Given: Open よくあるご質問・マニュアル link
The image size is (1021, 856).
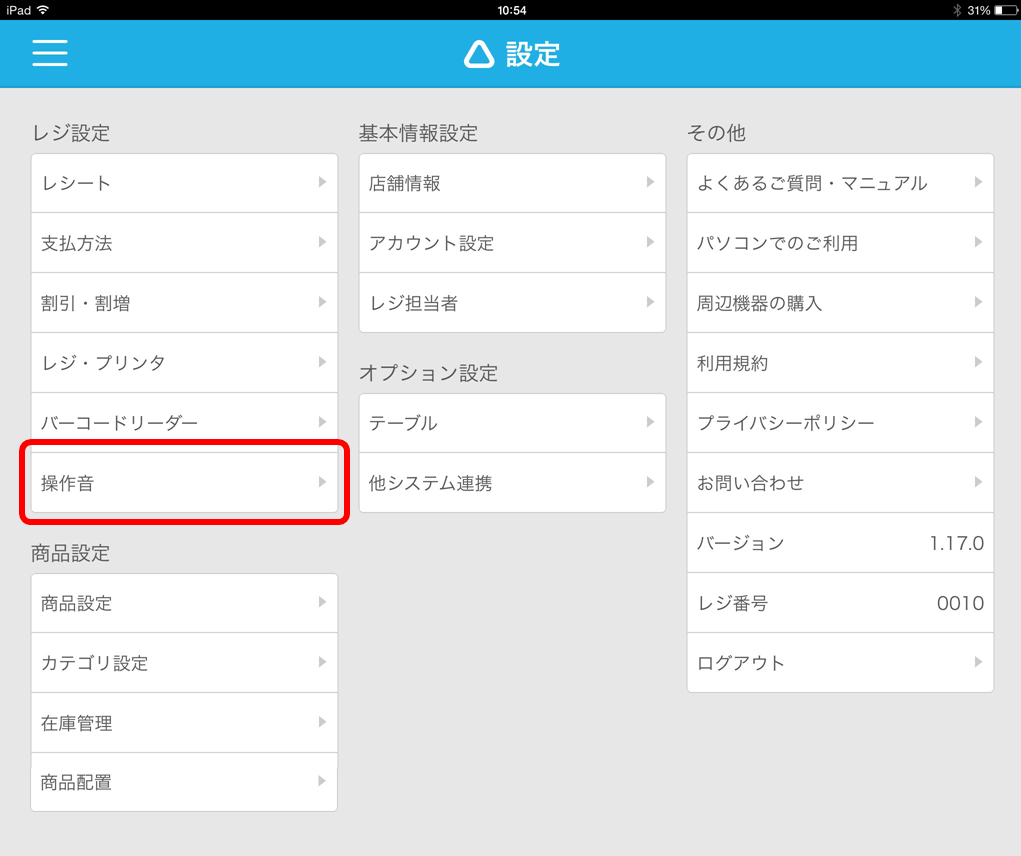Looking at the screenshot, I should click(840, 183).
